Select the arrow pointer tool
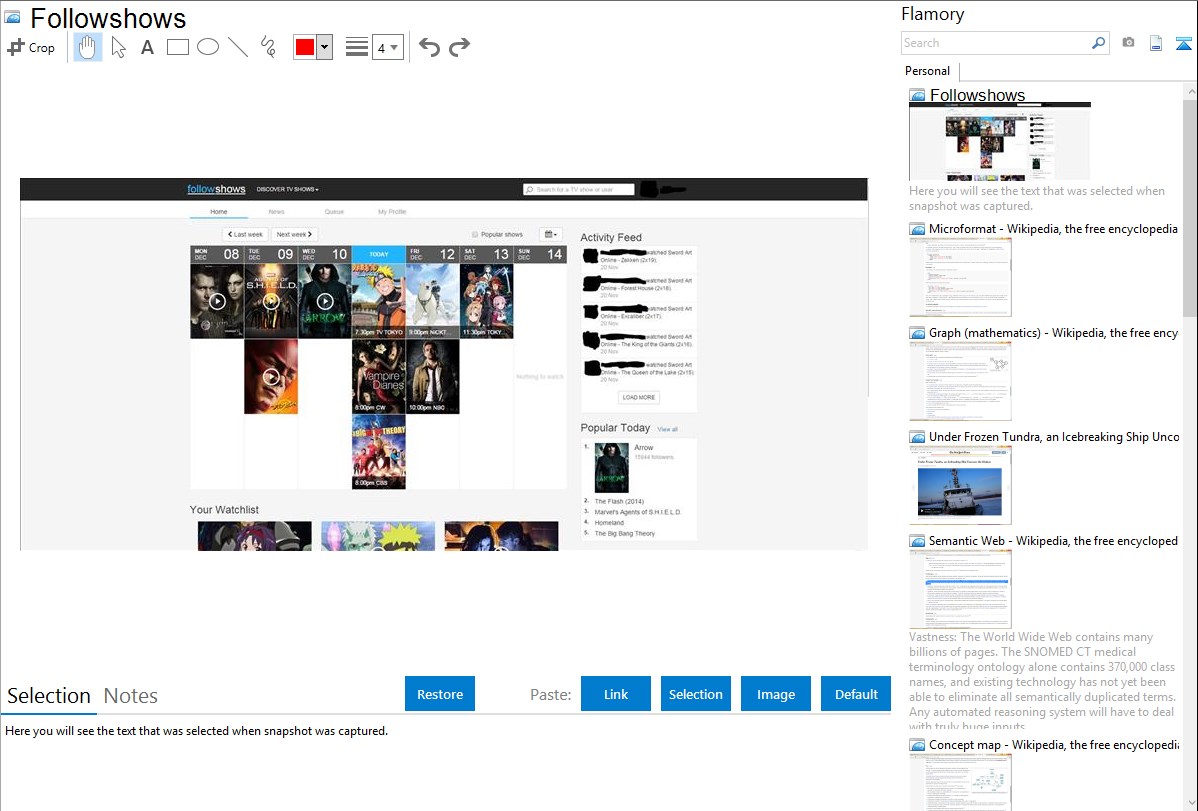Image resolution: width=1198 pixels, height=811 pixels. (x=118, y=47)
